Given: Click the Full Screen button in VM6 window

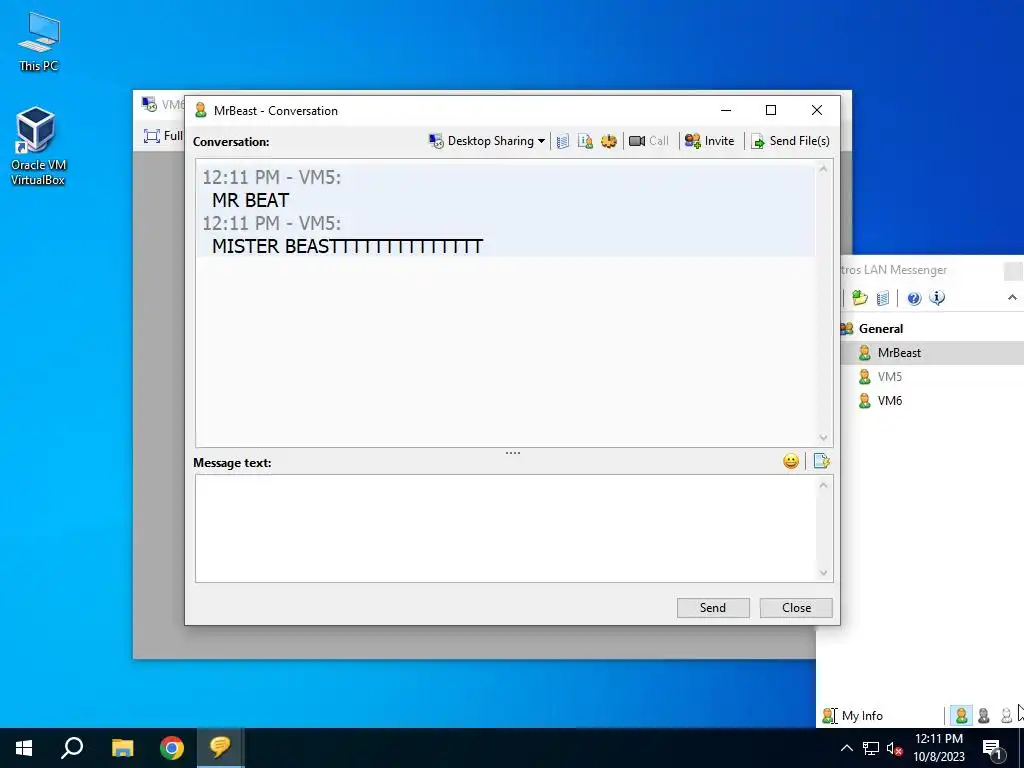Looking at the screenshot, I should click(x=163, y=136).
